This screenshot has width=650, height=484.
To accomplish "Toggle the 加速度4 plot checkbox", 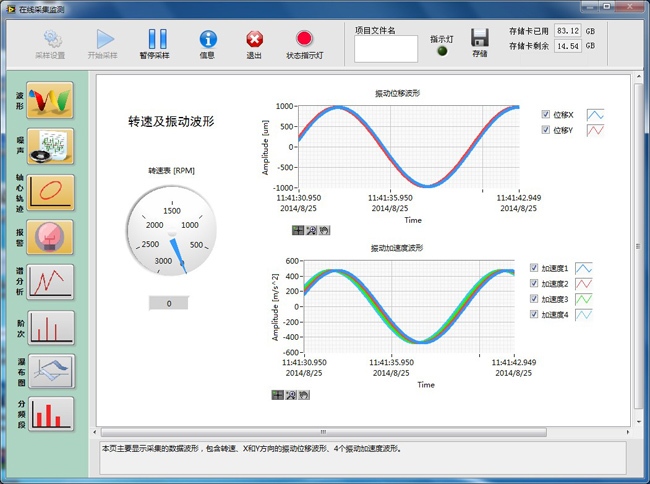I will [x=534, y=314].
